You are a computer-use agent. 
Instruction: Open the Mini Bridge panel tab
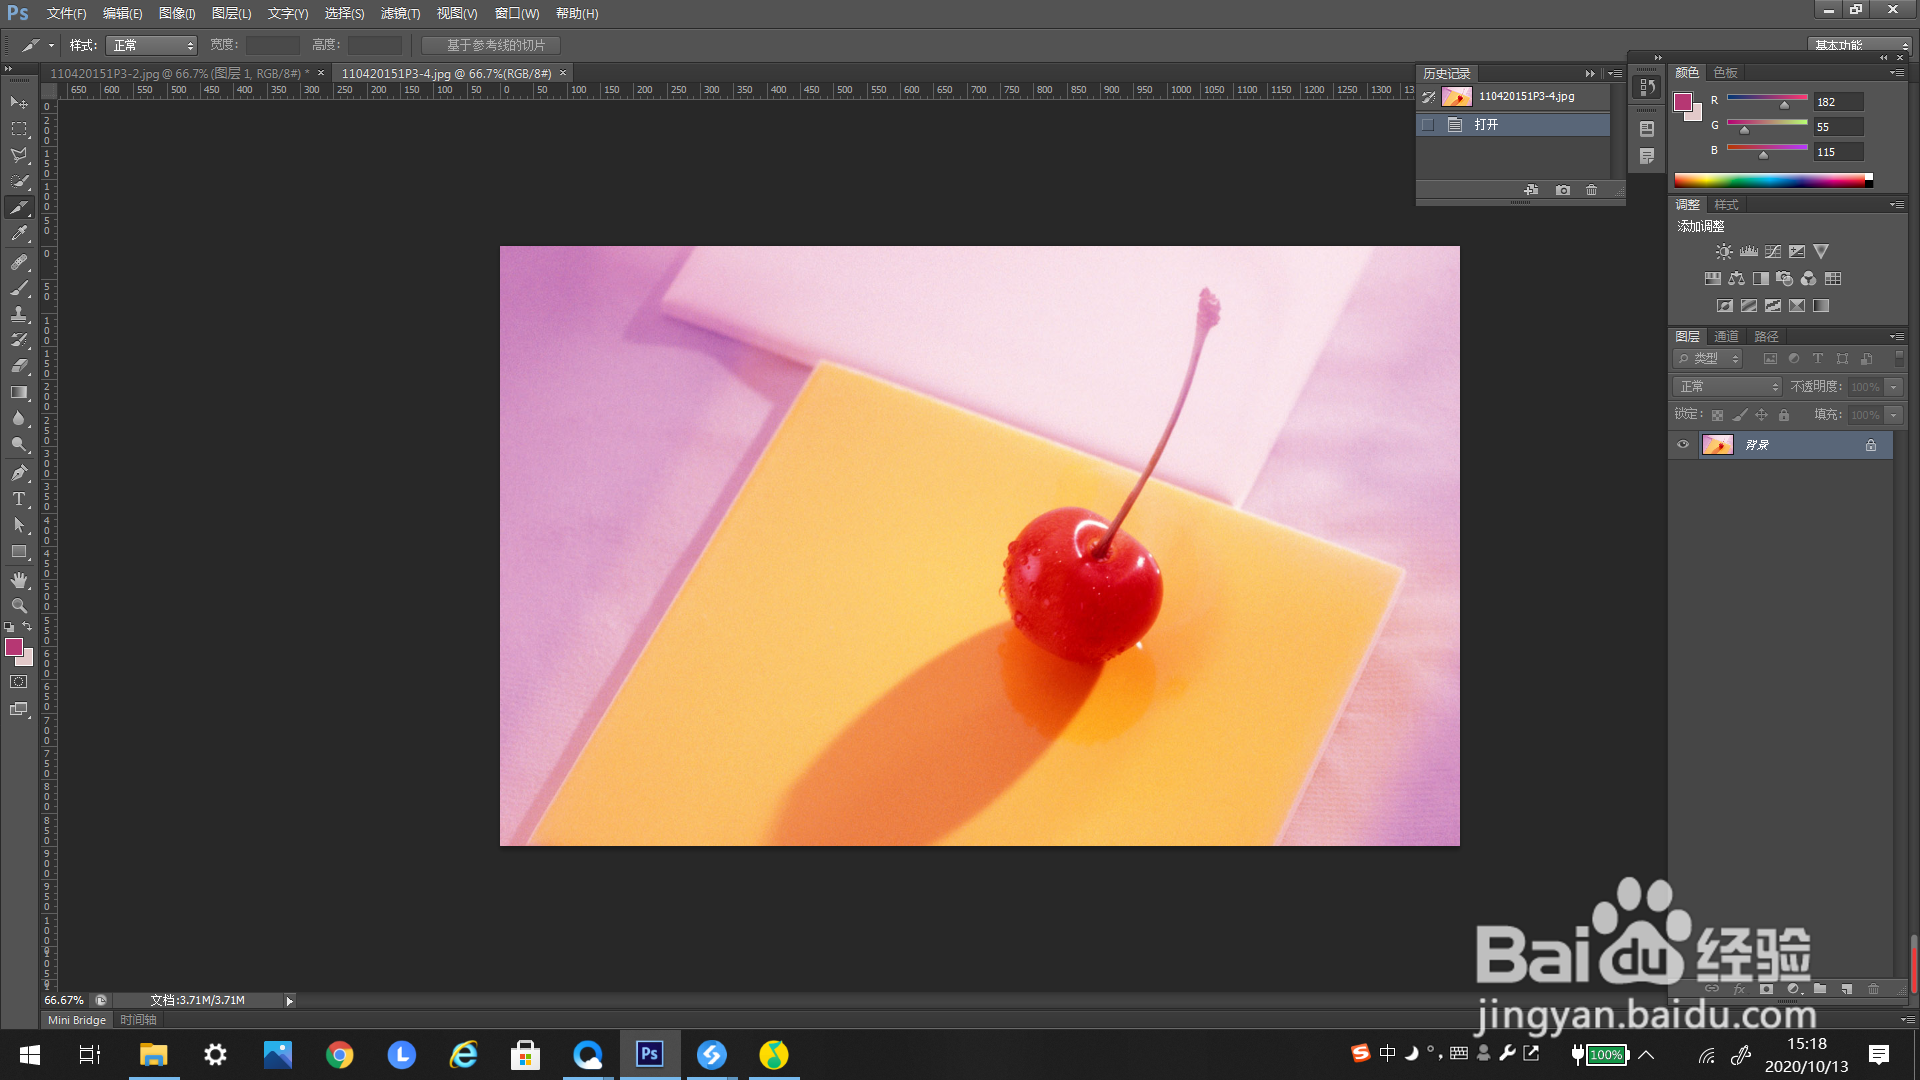tap(77, 1020)
